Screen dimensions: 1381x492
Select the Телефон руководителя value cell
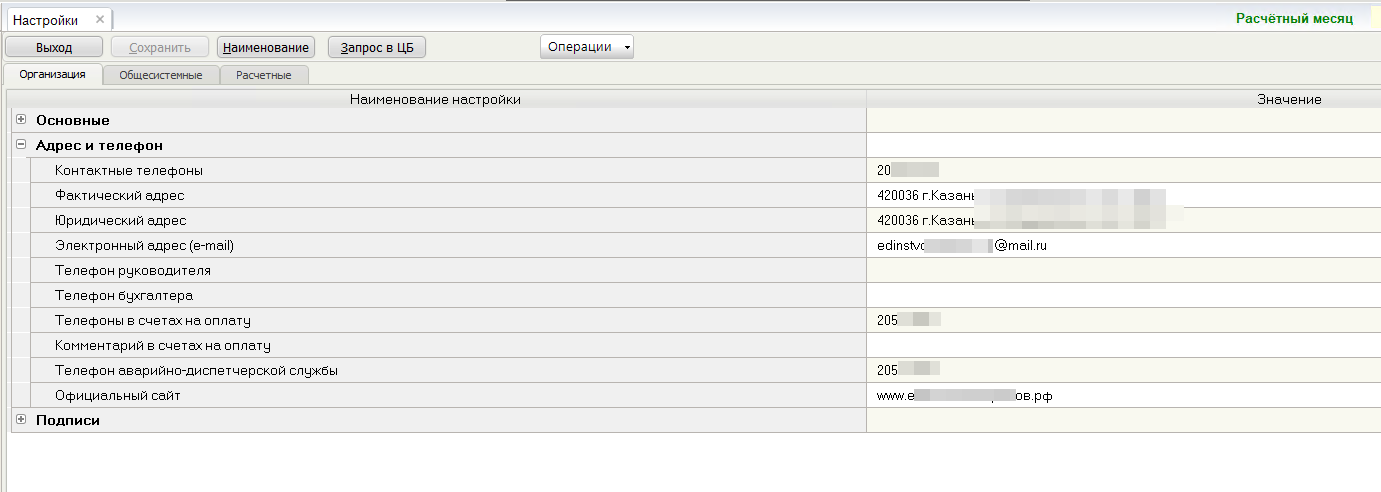click(1123, 270)
